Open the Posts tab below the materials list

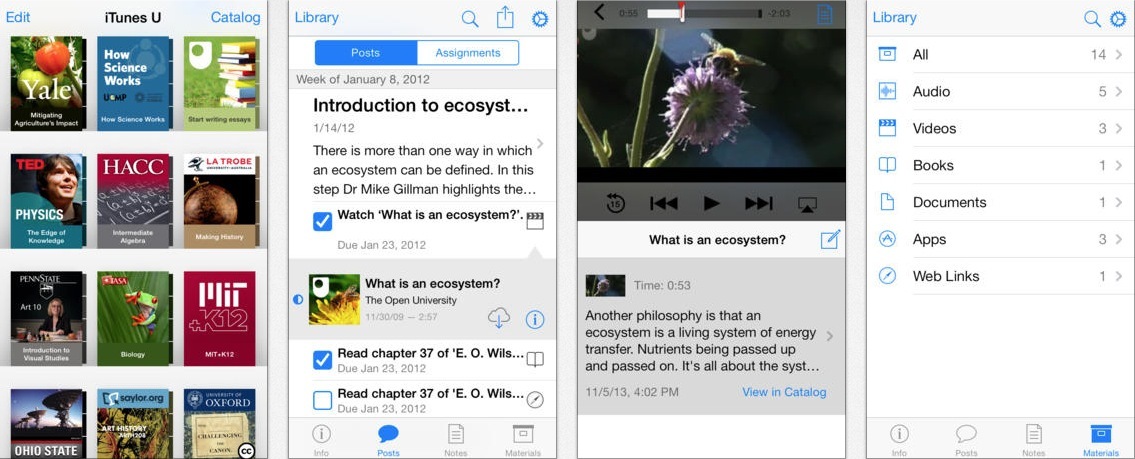pyautogui.click(x=966, y=439)
